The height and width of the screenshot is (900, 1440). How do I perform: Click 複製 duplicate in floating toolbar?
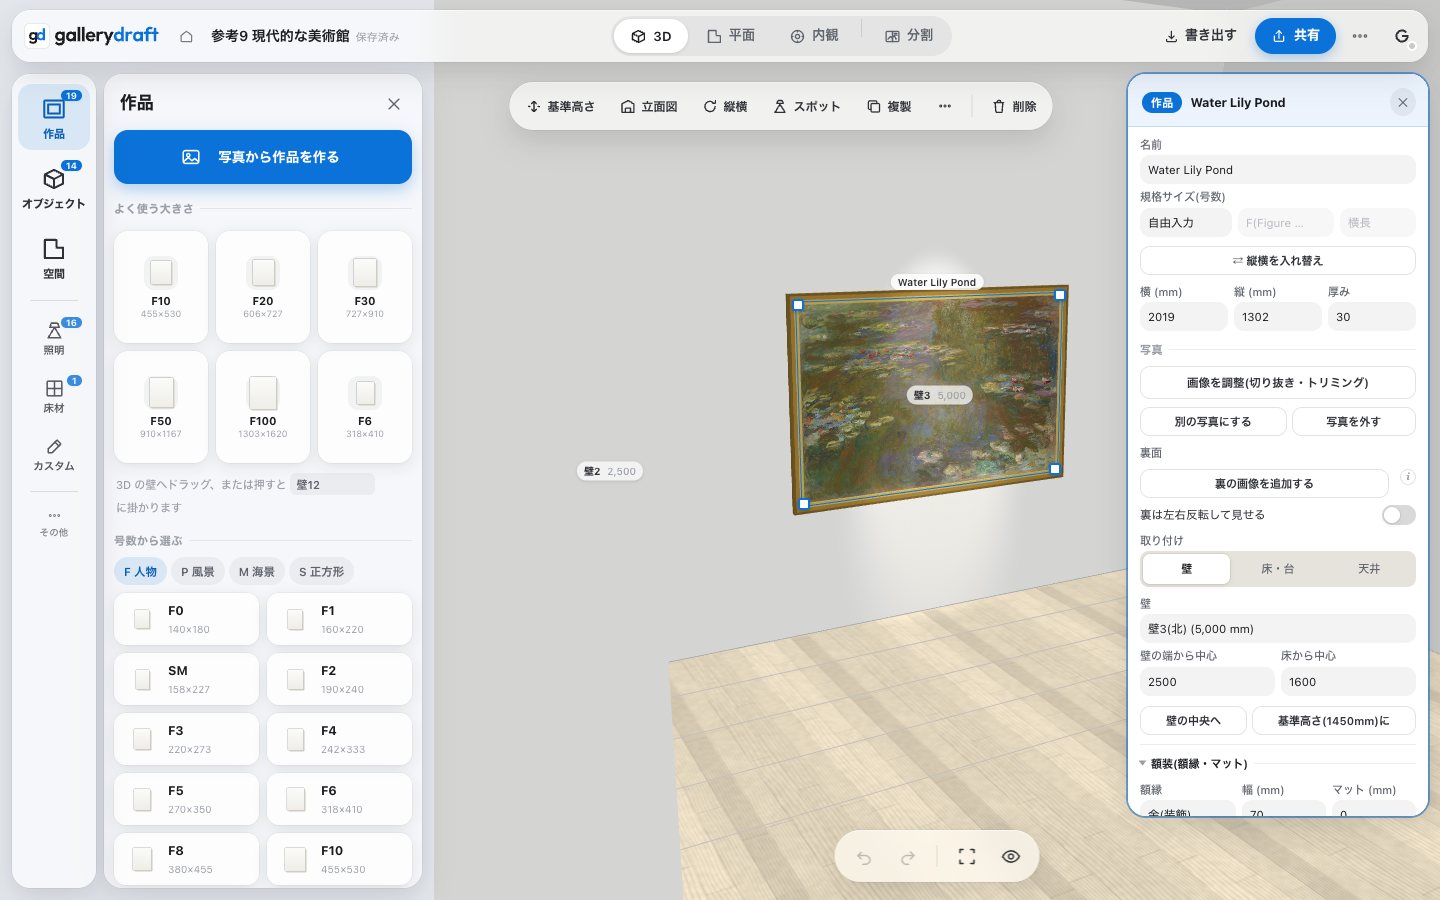click(x=889, y=106)
